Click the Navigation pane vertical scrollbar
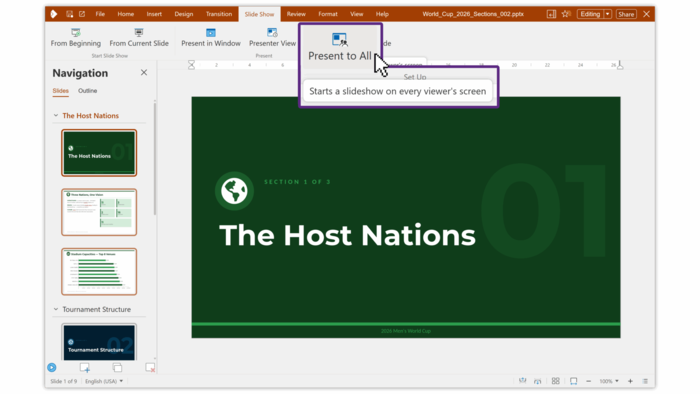Image resolution: width=700 pixels, height=394 pixels. click(155, 159)
